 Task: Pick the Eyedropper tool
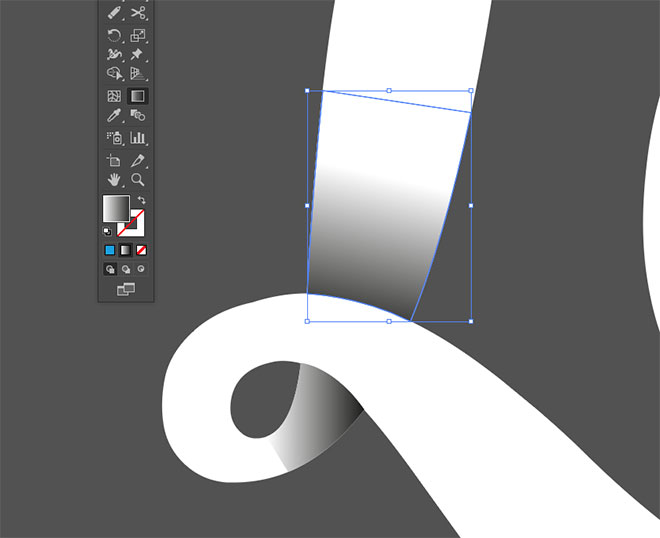coord(114,116)
